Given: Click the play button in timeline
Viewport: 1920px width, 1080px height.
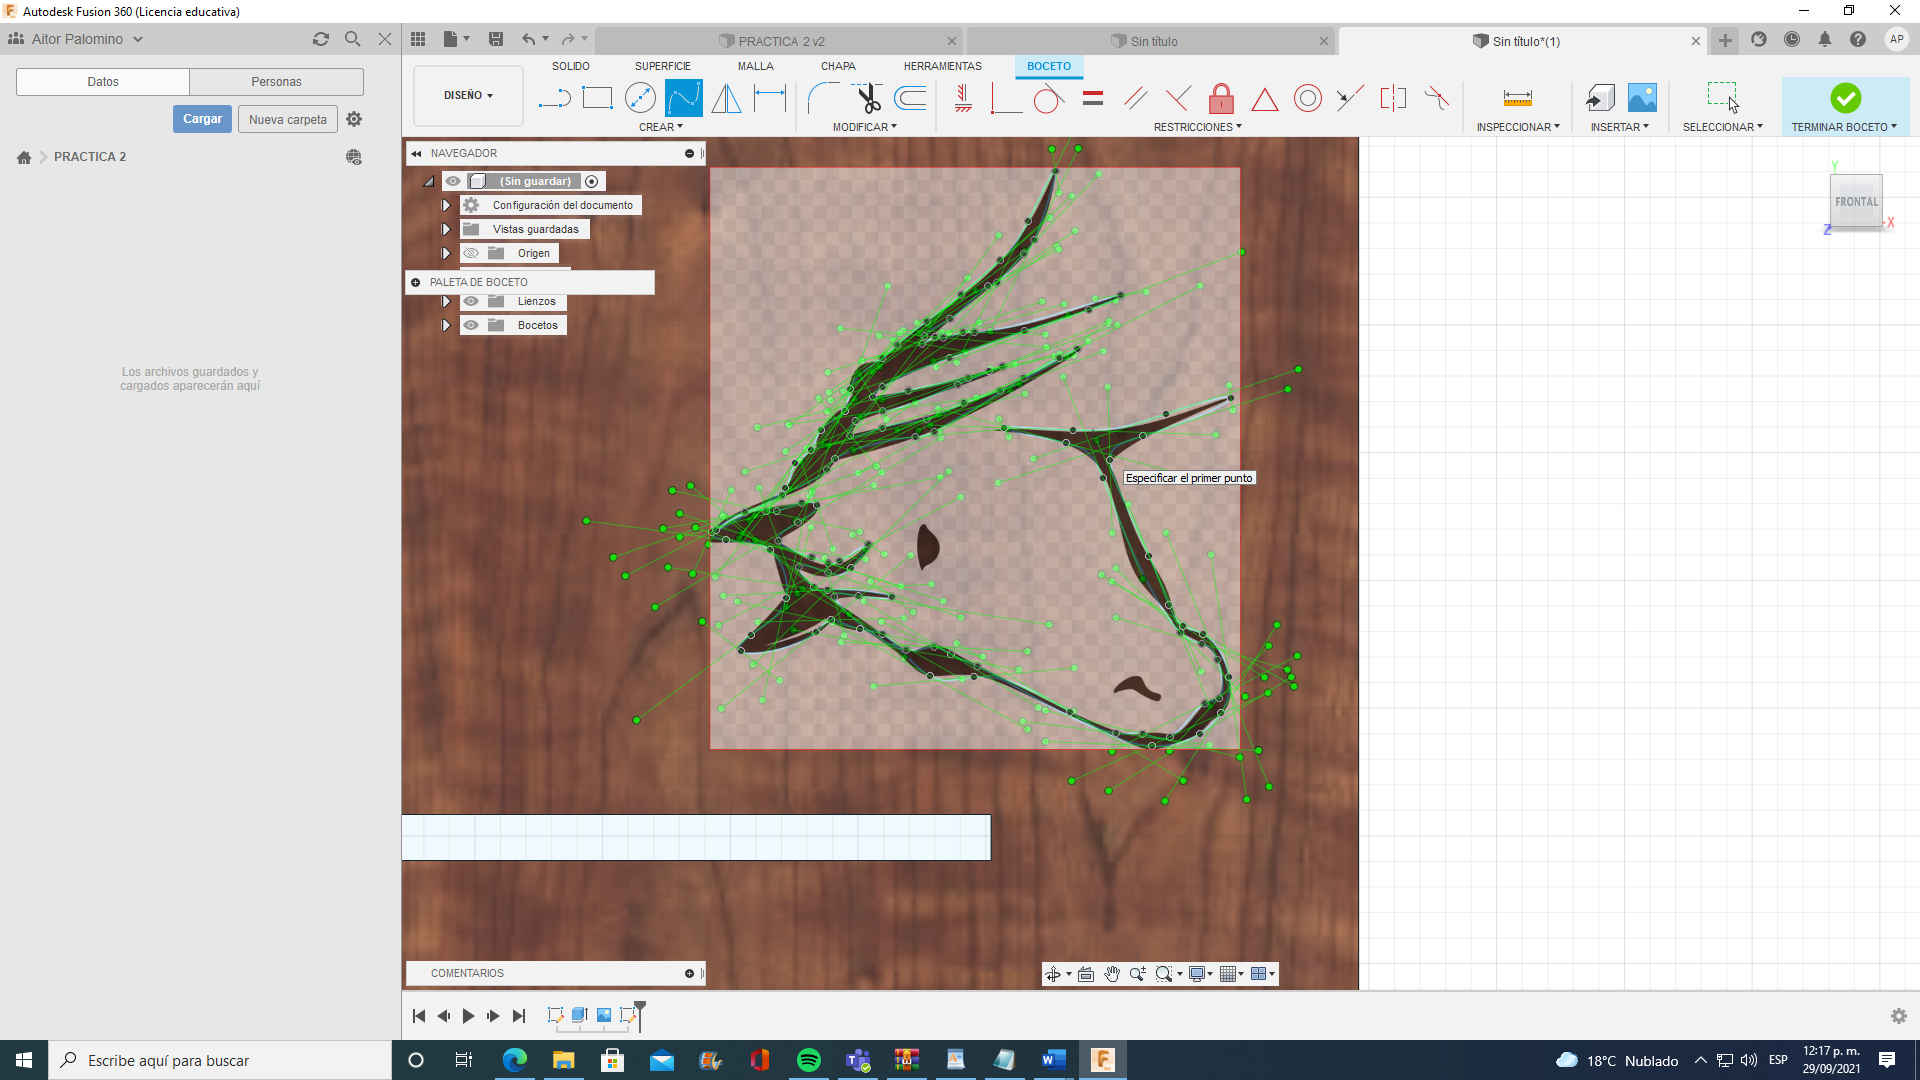Looking at the screenshot, I should coord(469,1015).
